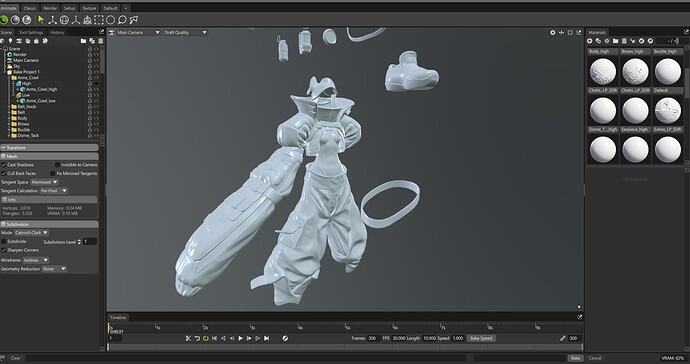Toggle Sharpen Corners checkbox
Viewport: 690px width, 364px height.
[4, 250]
